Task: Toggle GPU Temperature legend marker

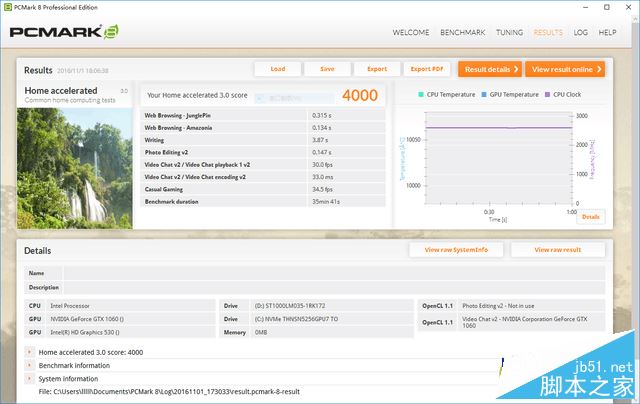Action: click(x=484, y=94)
